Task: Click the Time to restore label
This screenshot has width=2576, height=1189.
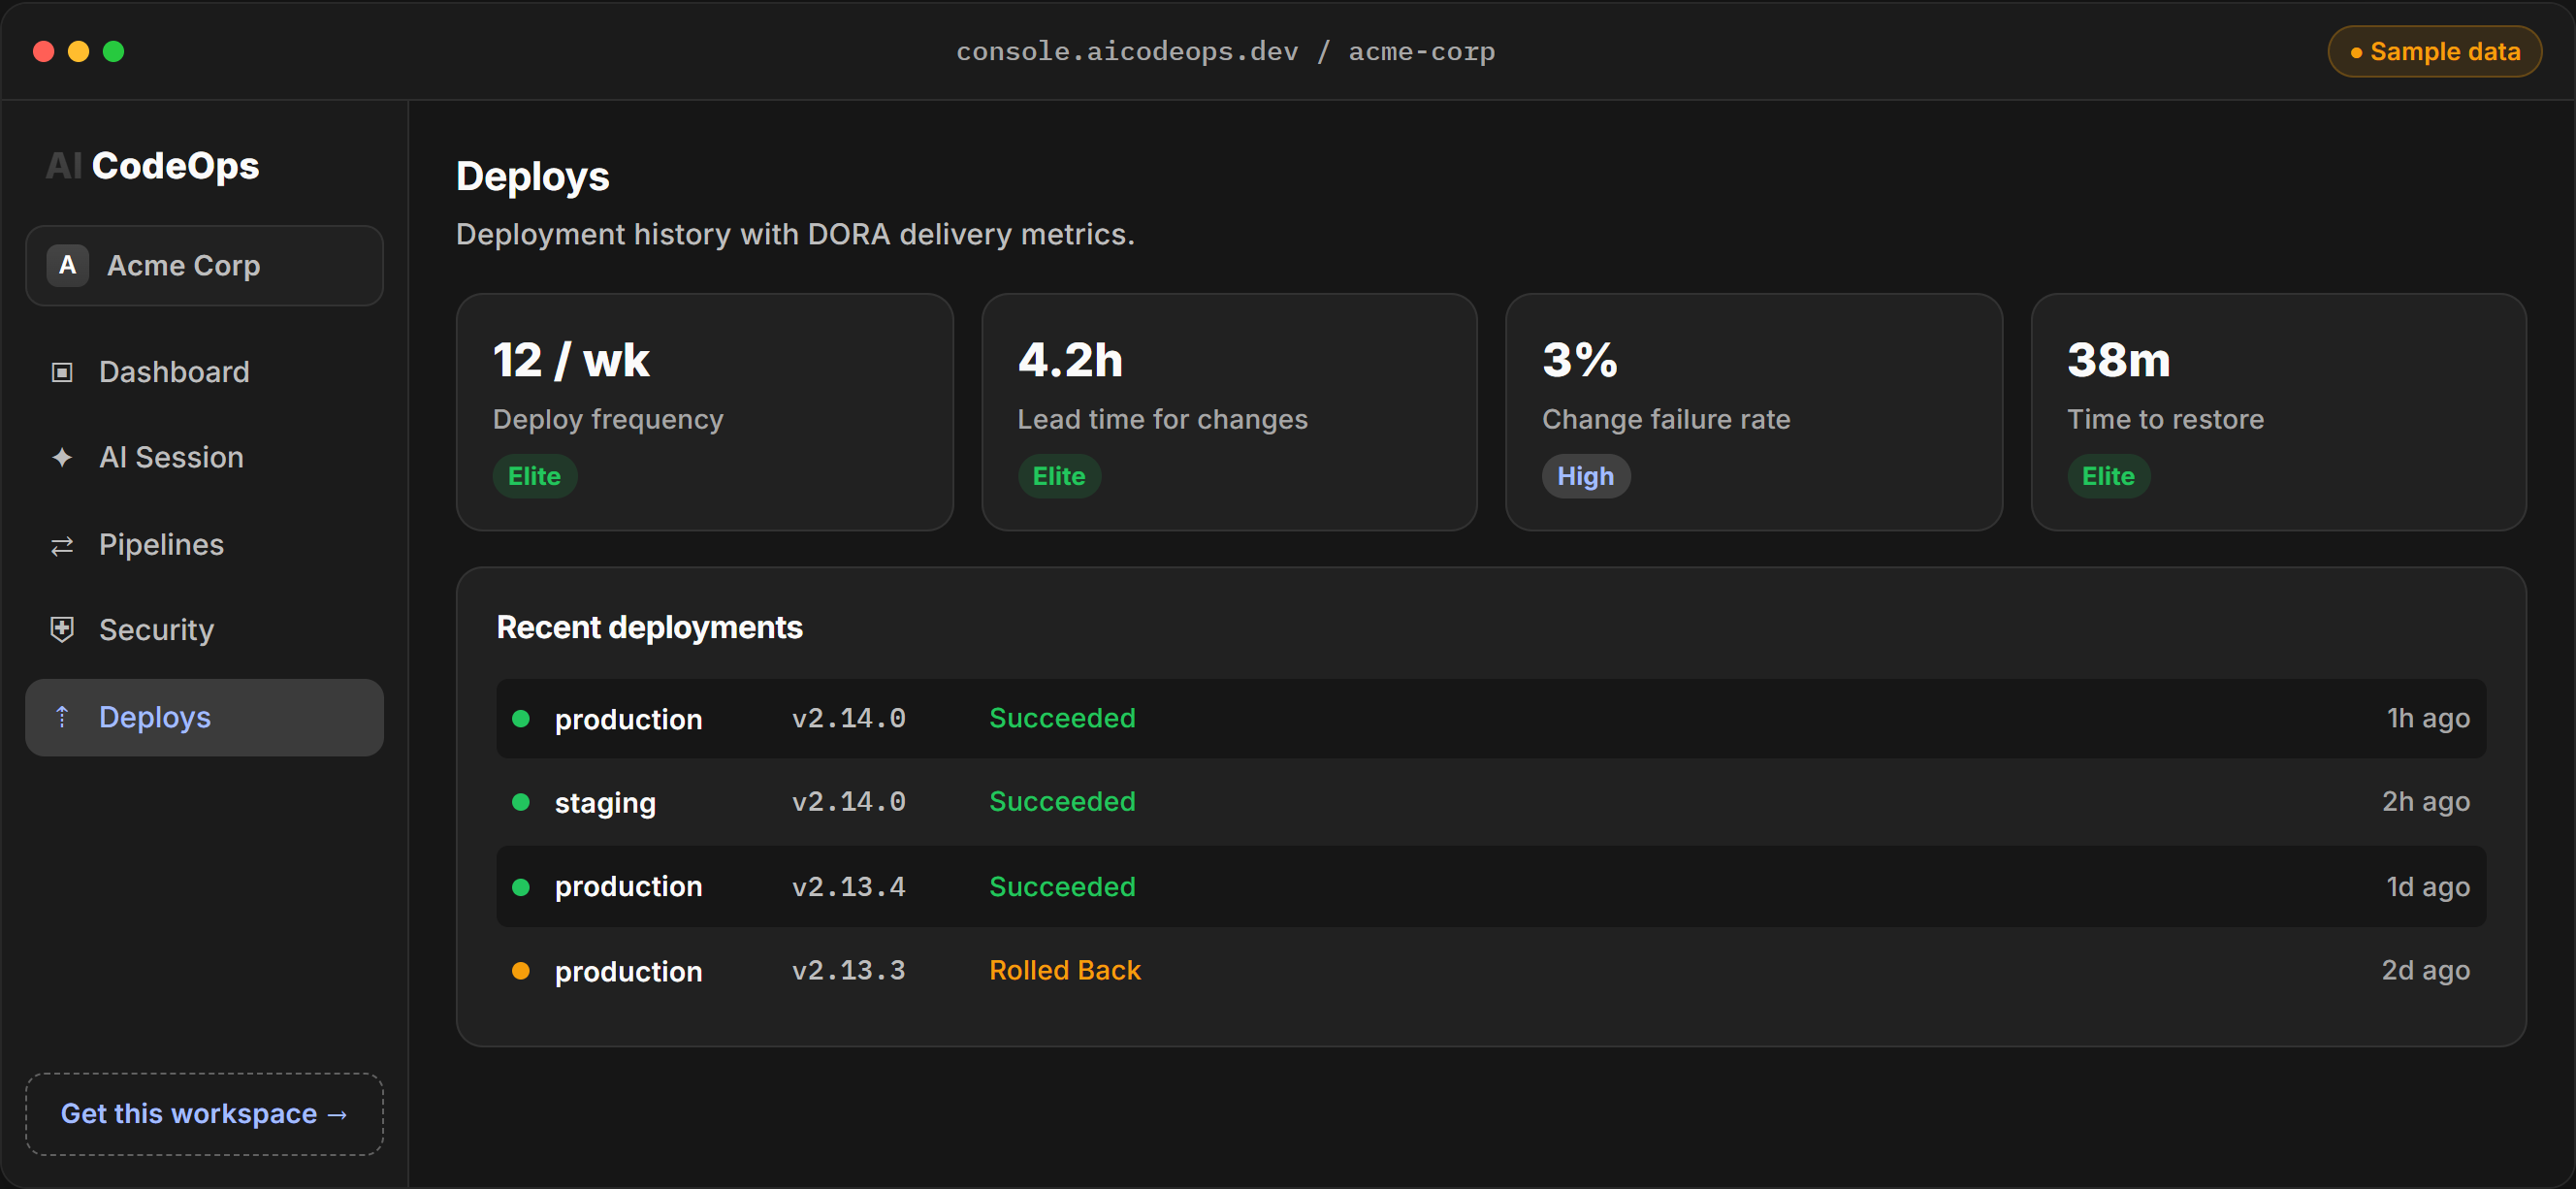Action: (2165, 419)
